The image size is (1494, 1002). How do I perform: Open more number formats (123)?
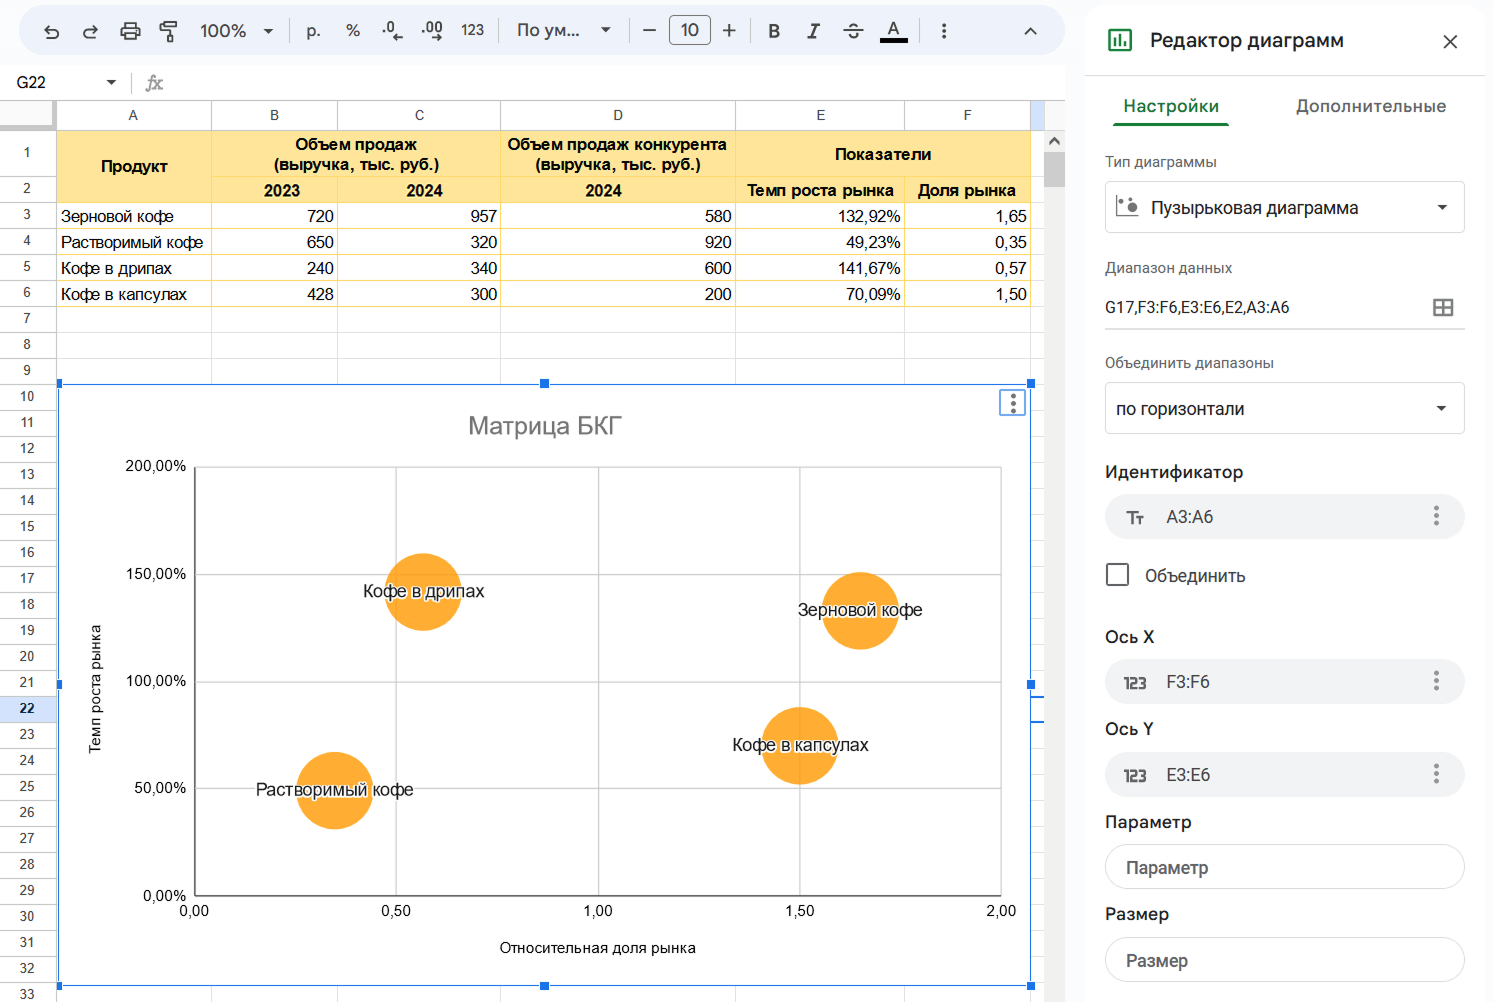(473, 31)
